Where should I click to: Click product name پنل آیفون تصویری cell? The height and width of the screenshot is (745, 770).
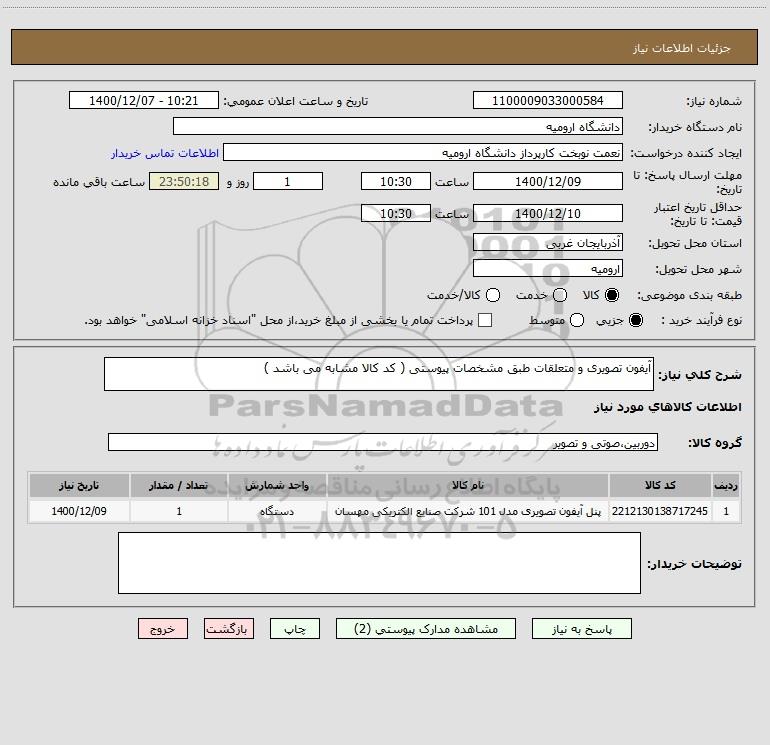468,511
